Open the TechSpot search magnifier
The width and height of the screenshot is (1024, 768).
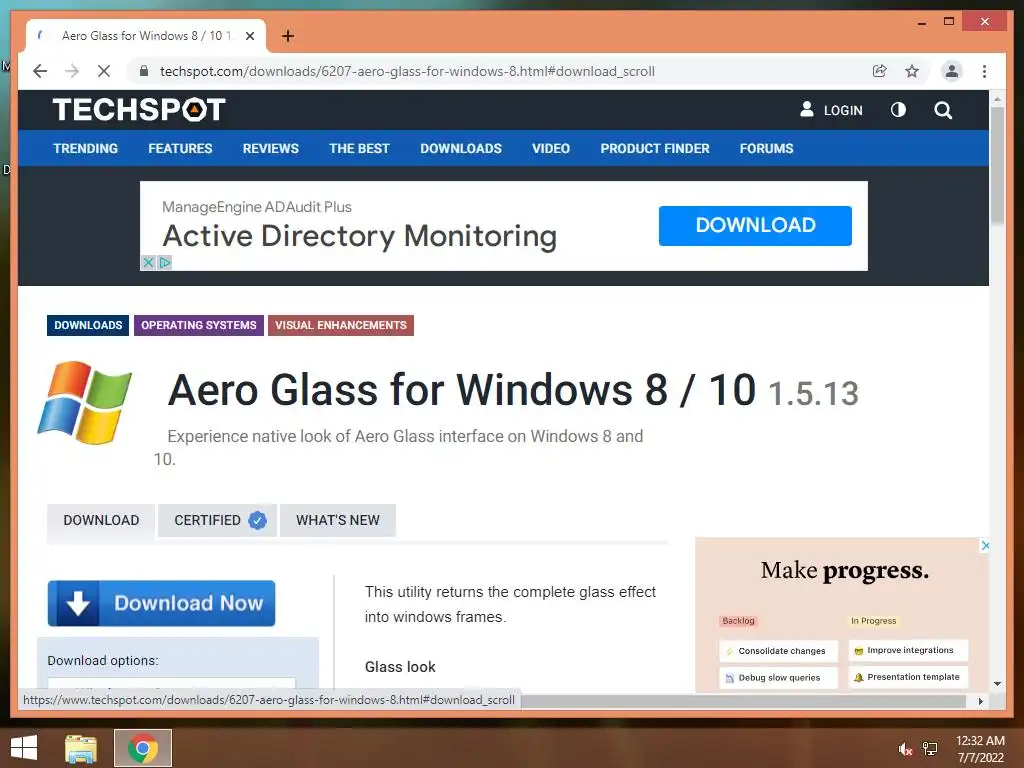tap(942, 110)
